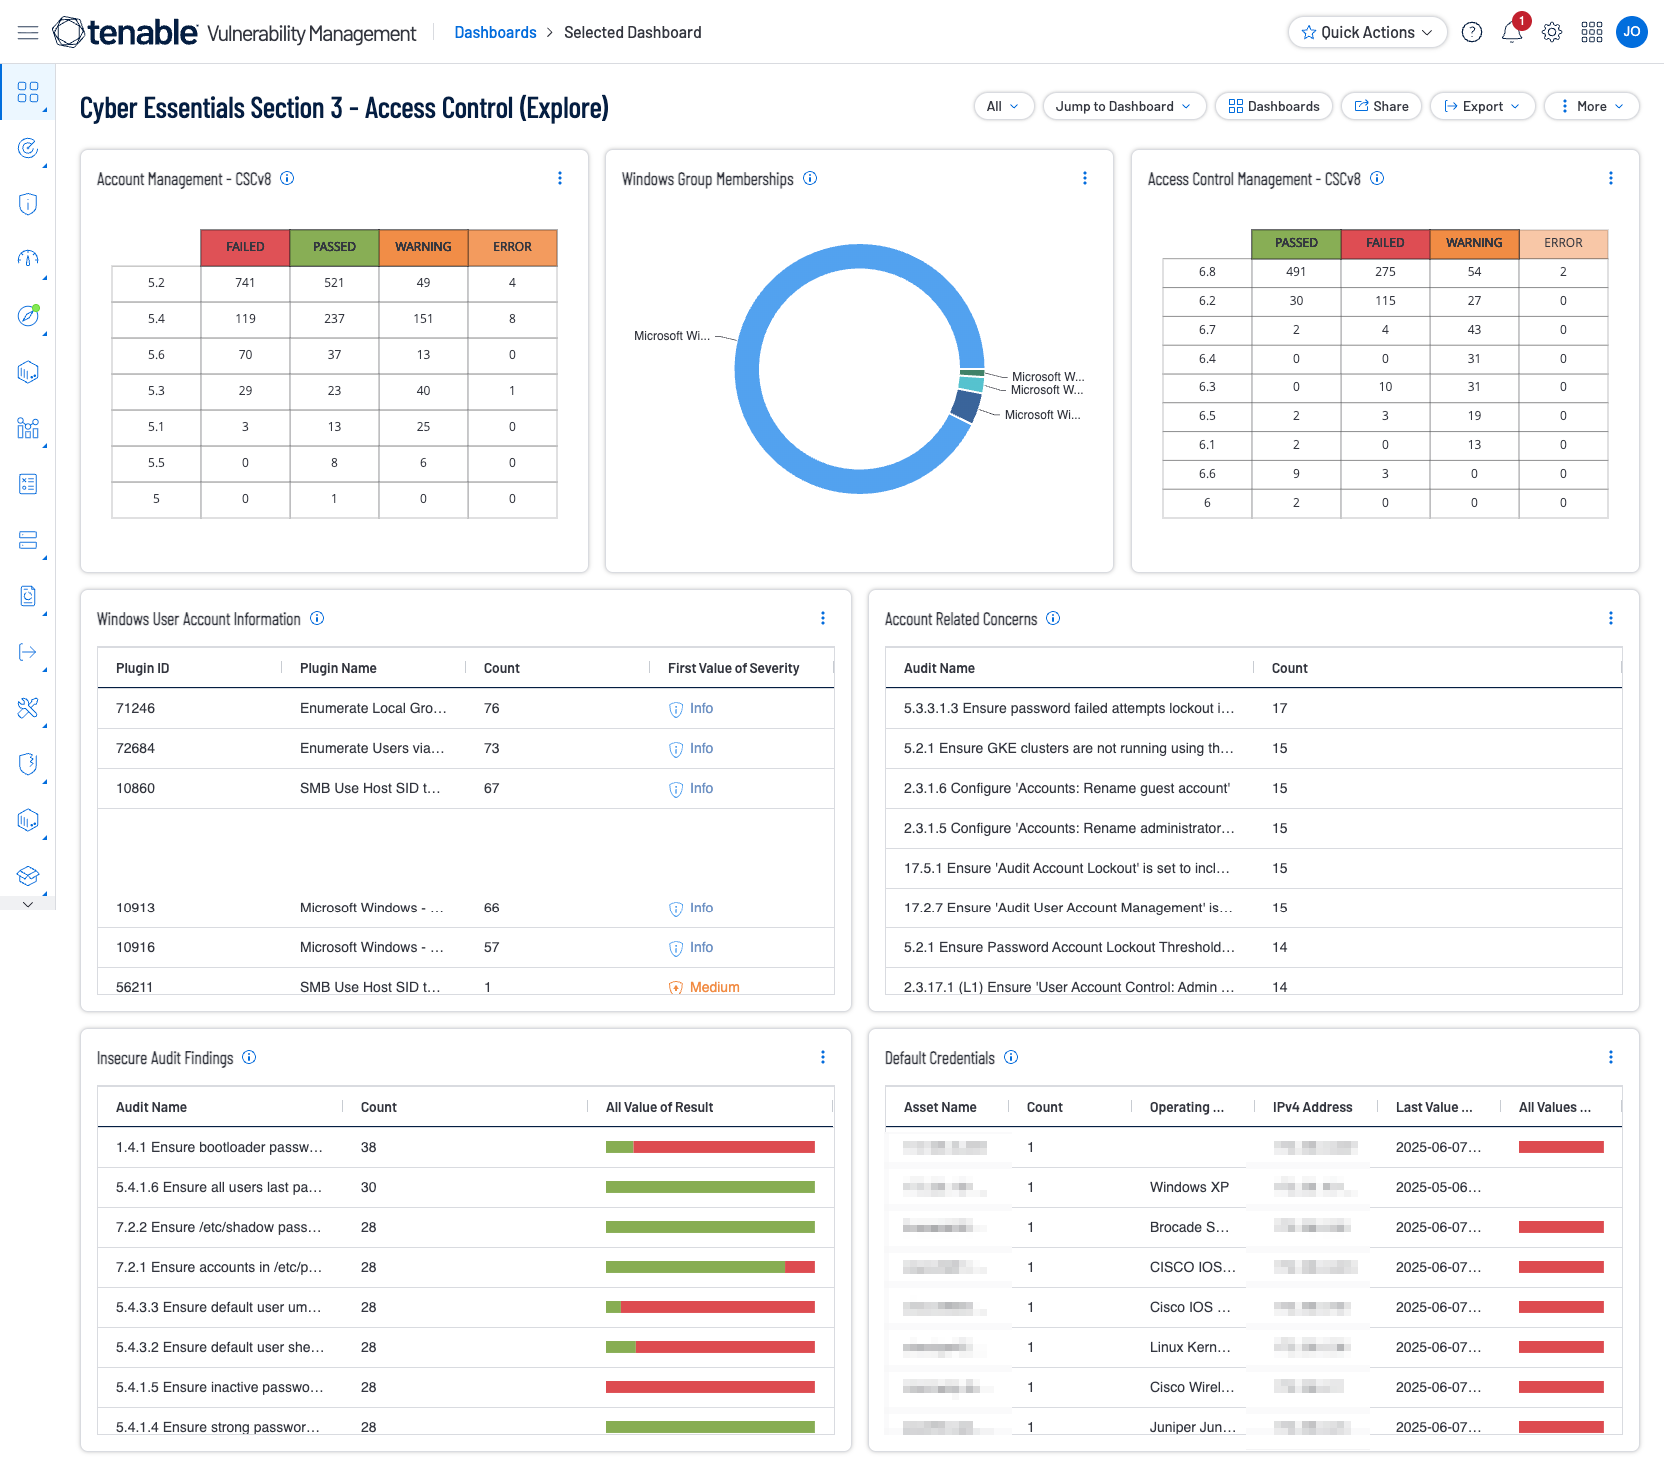This screenshot has width=1664, height=1477.
Task: Click the Dashboards button in toolbar
Action: (1273, 106)
